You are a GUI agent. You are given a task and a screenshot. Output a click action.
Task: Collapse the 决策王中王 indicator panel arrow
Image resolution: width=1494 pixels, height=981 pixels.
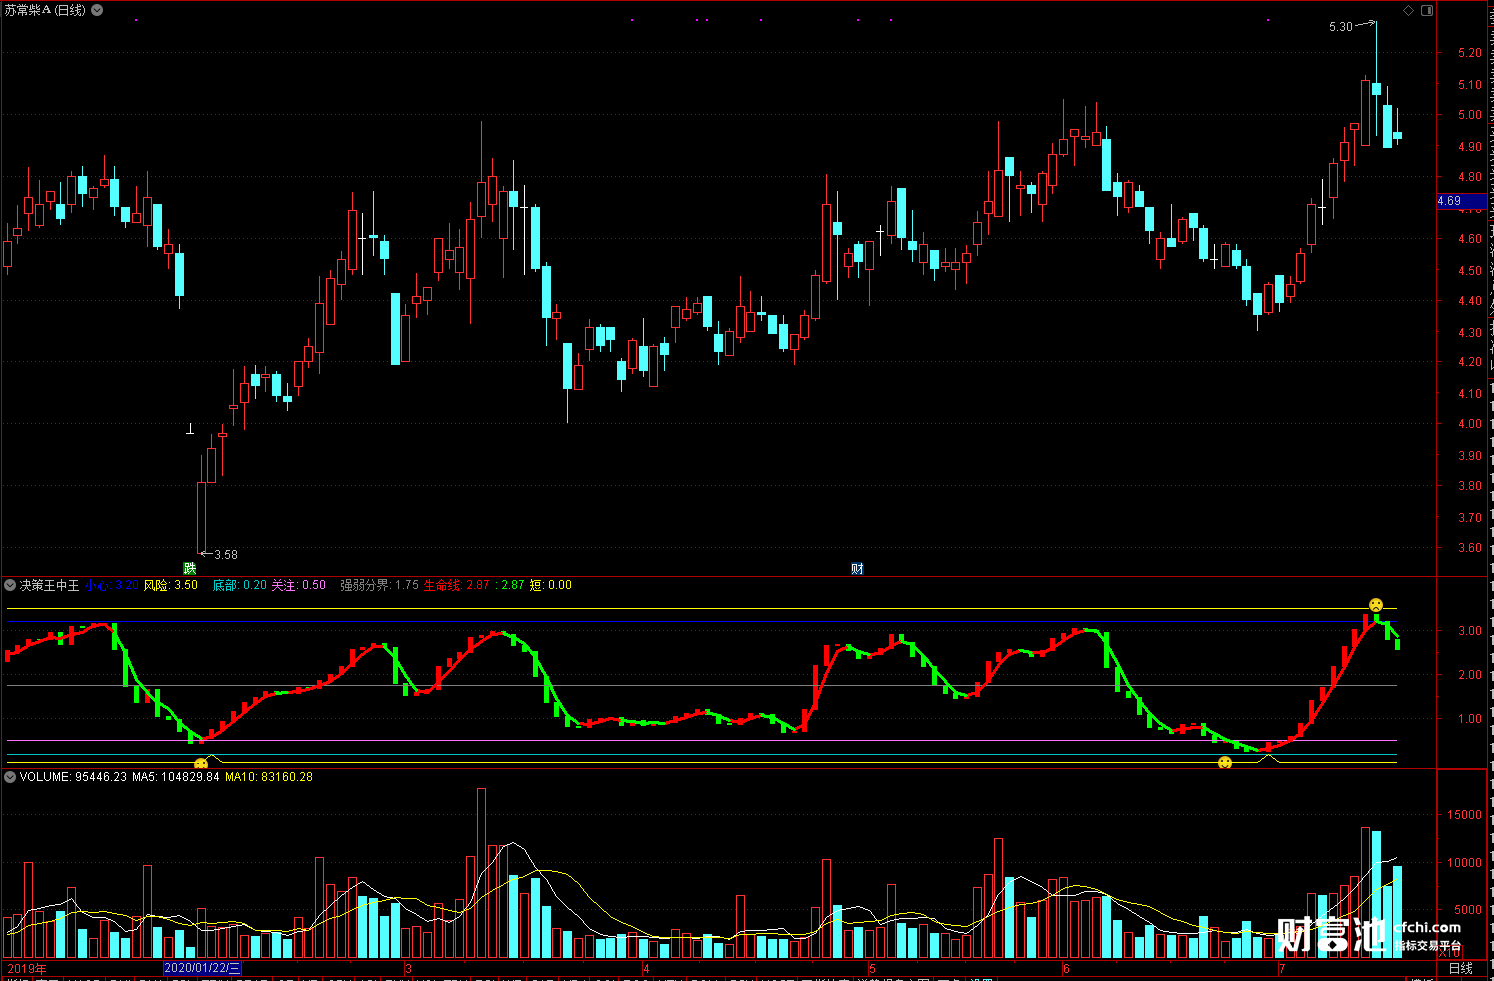click(10, 585)
